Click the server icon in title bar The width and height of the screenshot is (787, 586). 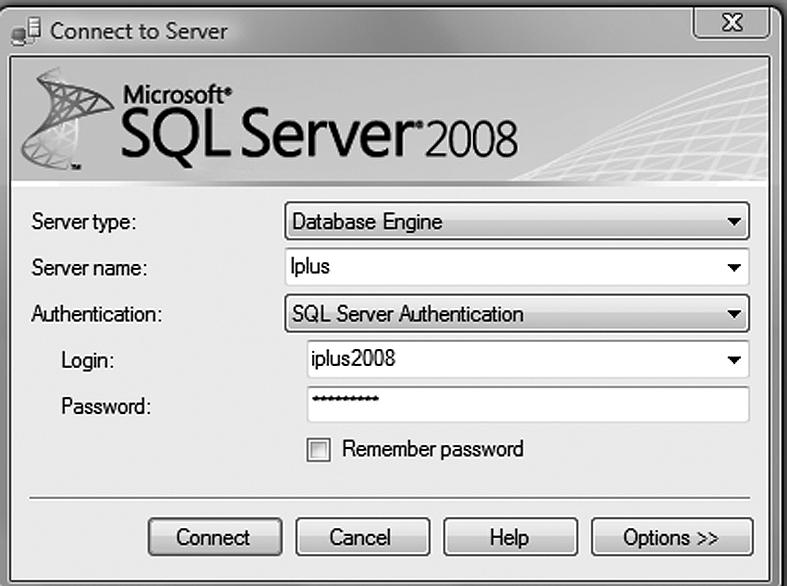(x=26, y=31)
